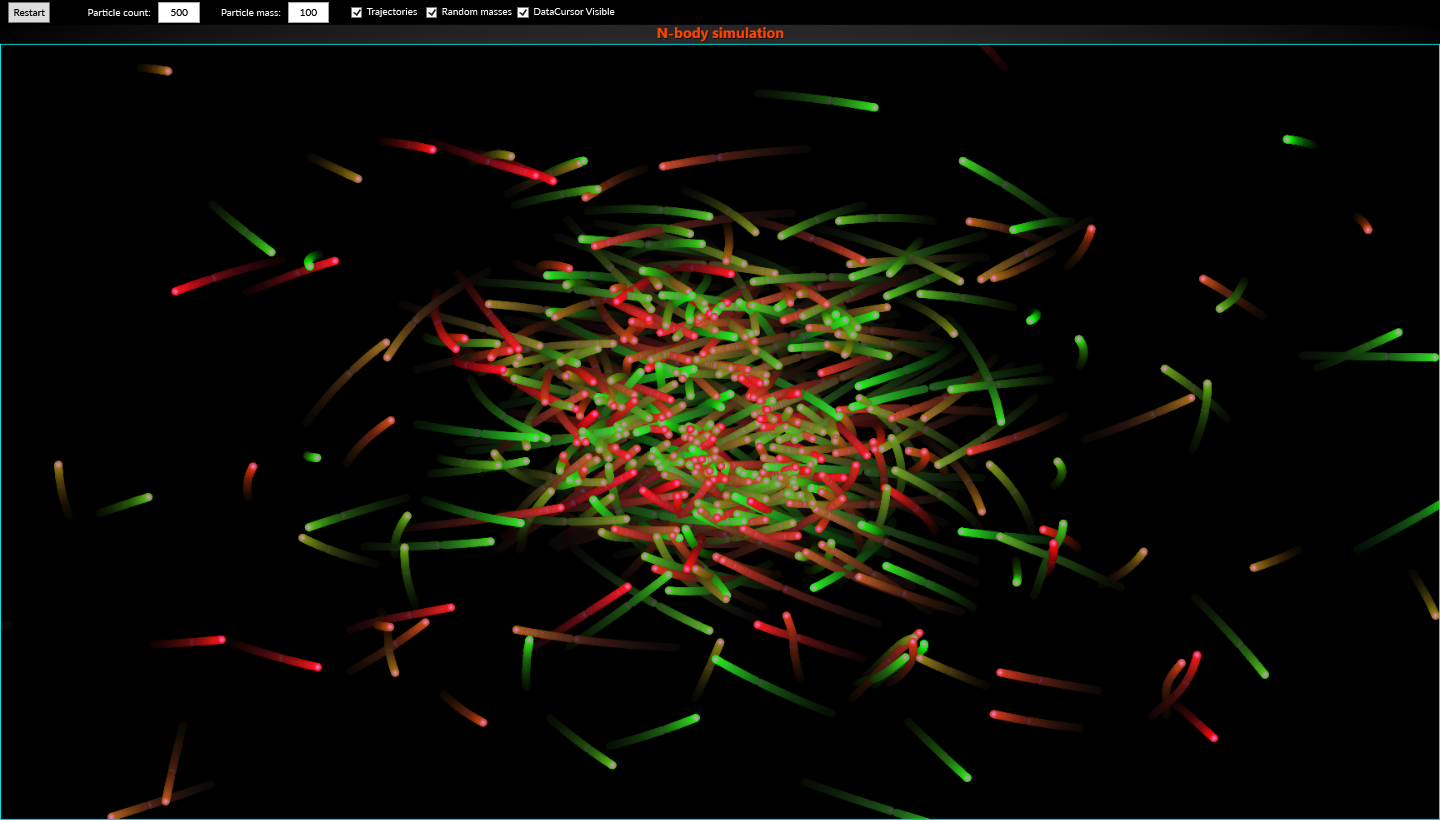Image resolution: width=1440 pixels, height=820 pixels.
Task: Focus the Particle mass input field
Action: tap(308, 13)
